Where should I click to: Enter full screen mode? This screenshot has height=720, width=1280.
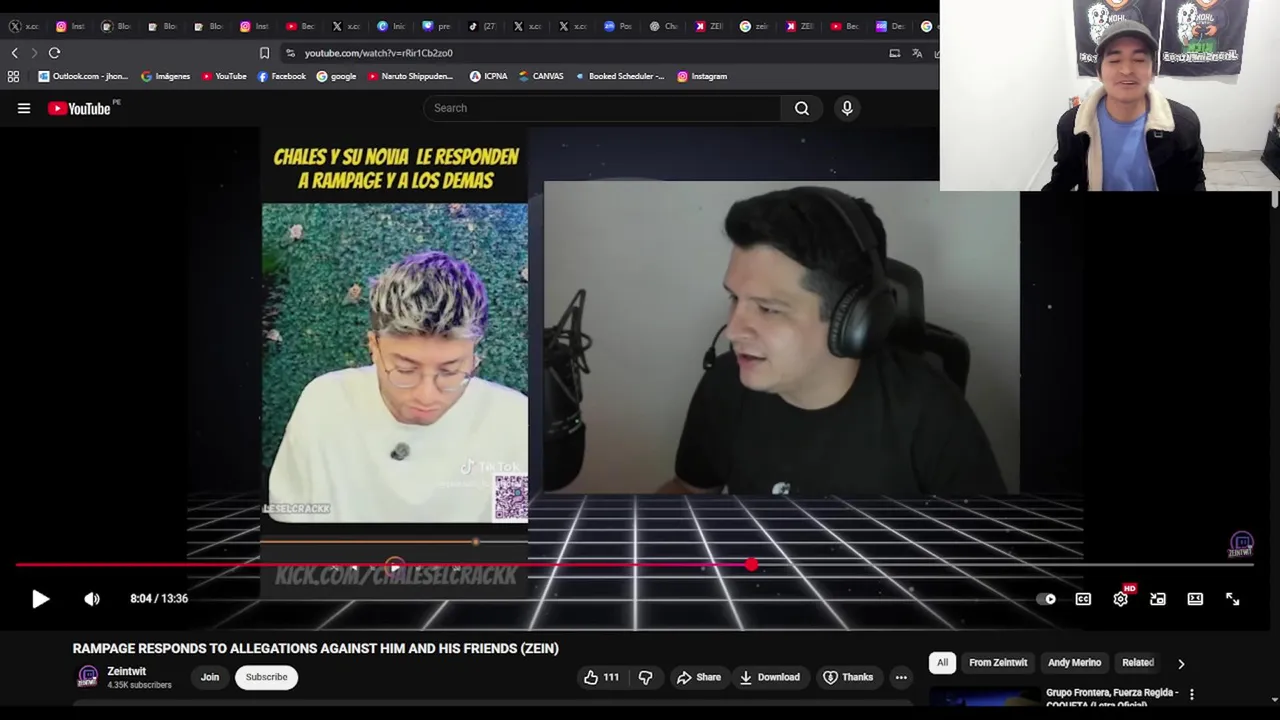pyautogui.click(x=1233, y=599)
